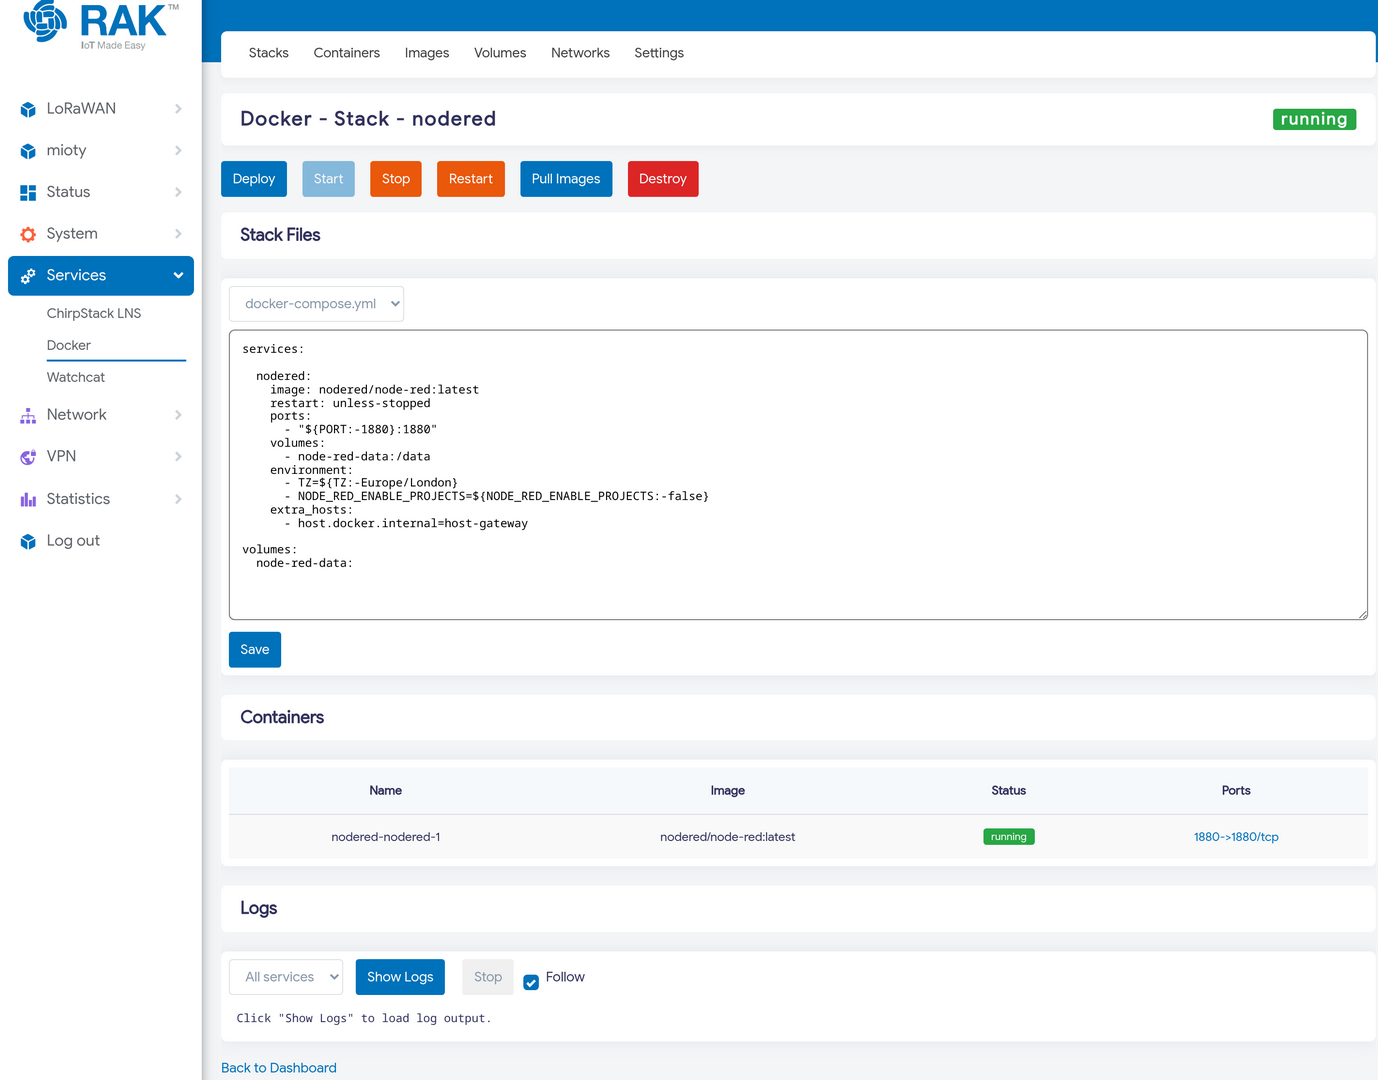Image resolution: width=1378 pixels, height=1080 pixels.
Task: Switch to the Images tab
Action: coord(427,53)
